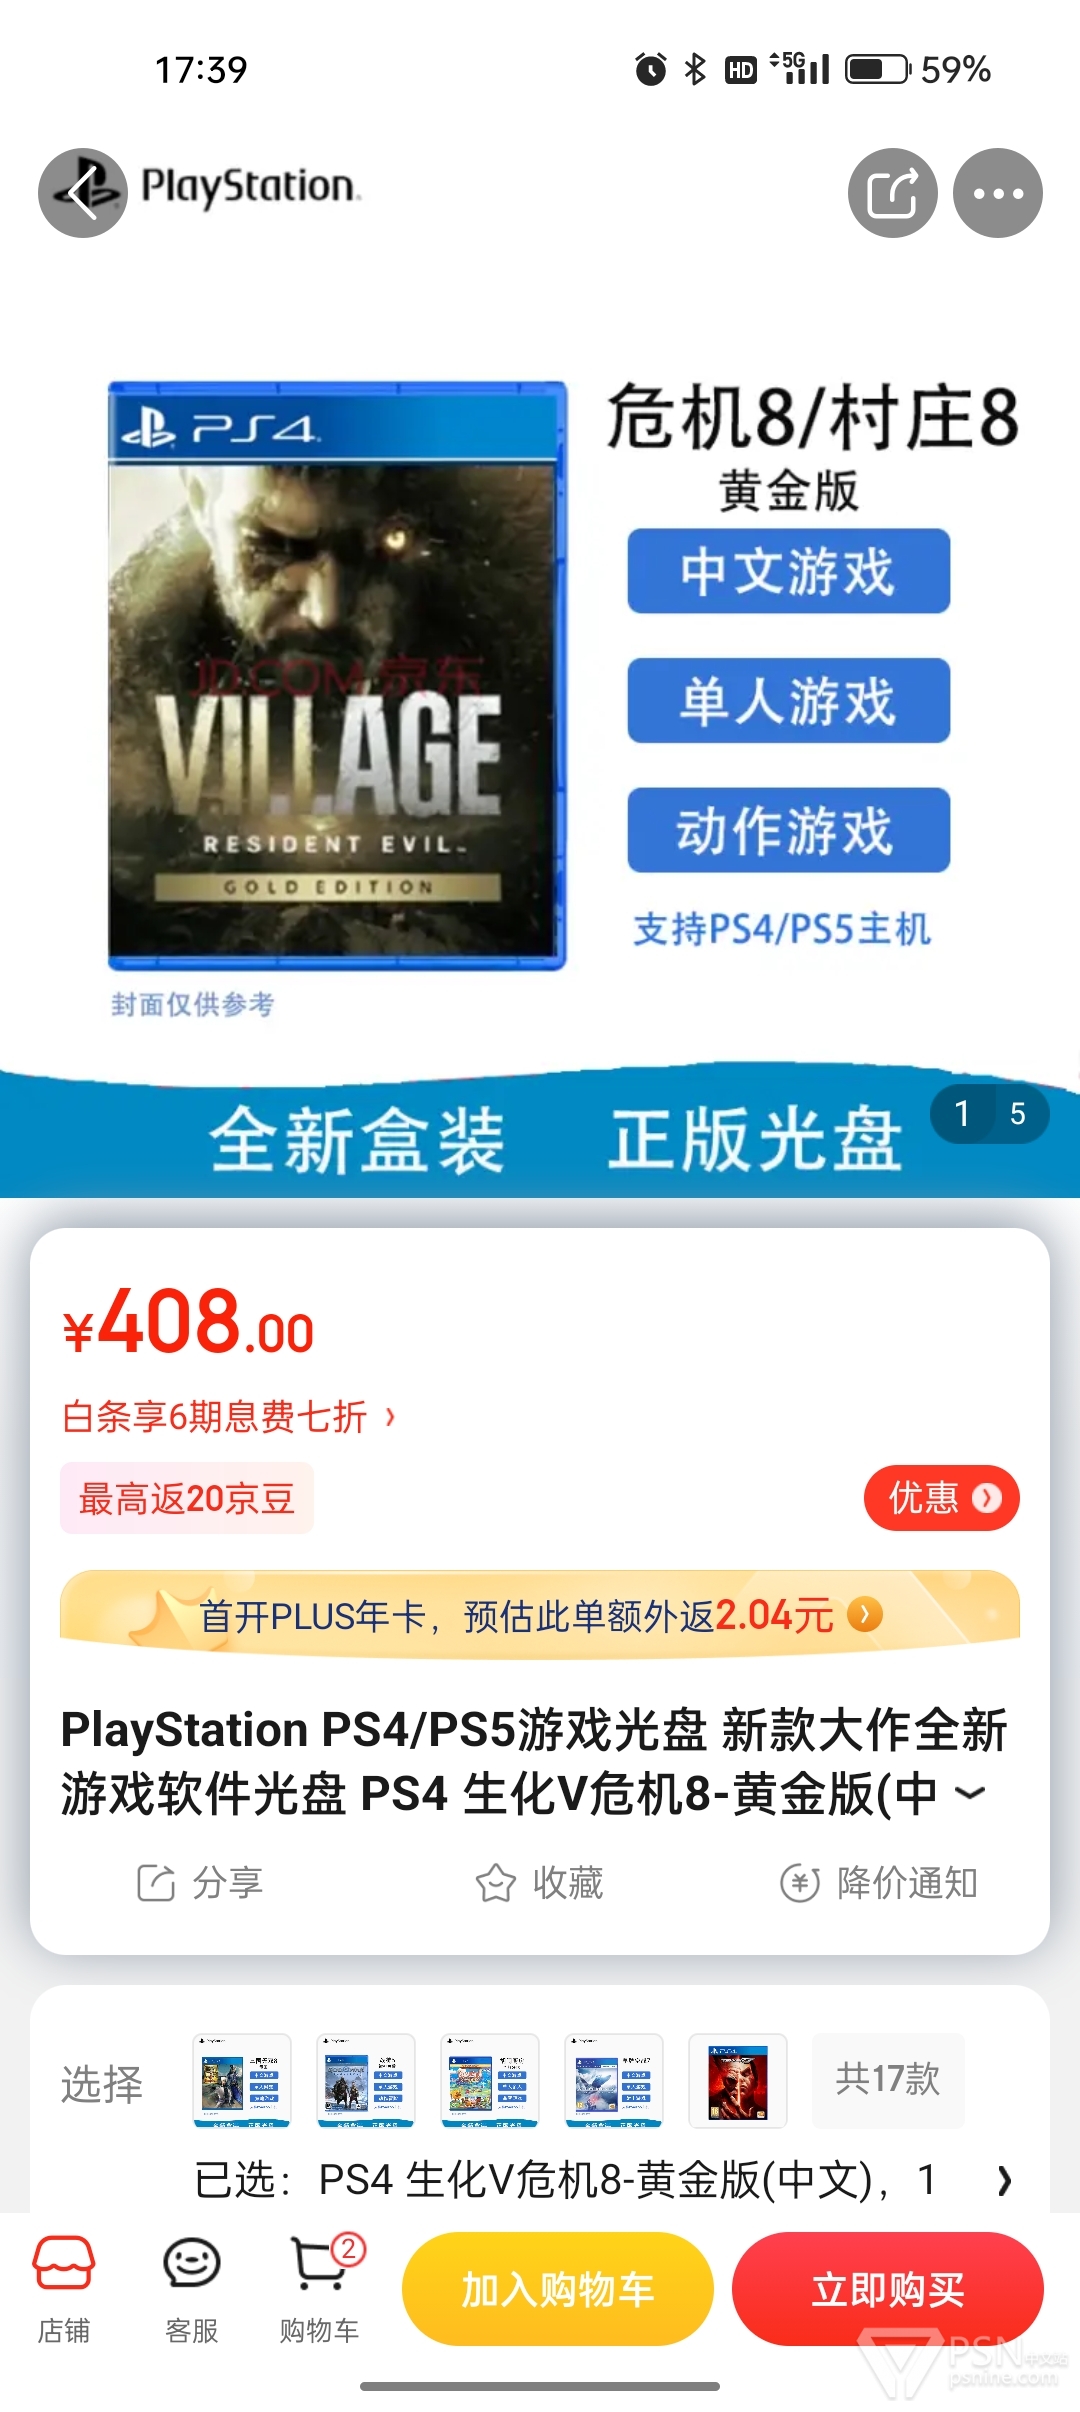Image resolution: width=1080 pixels, height=2412 pixels.
Task: Tap 加入购物车 add to cart
Action: (x=558, y=2288)
